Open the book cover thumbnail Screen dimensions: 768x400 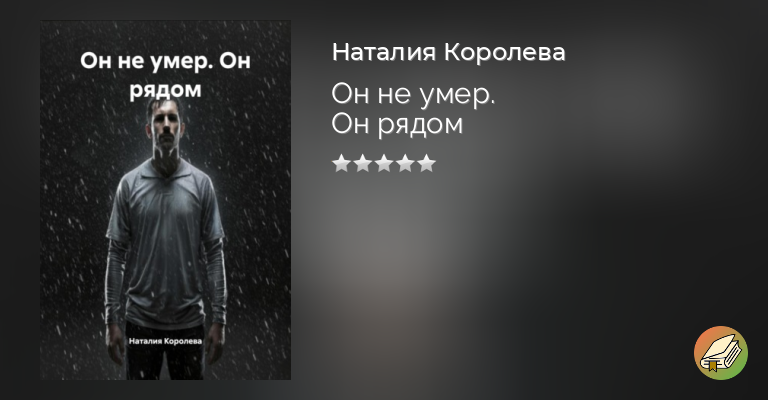point(166,200)
